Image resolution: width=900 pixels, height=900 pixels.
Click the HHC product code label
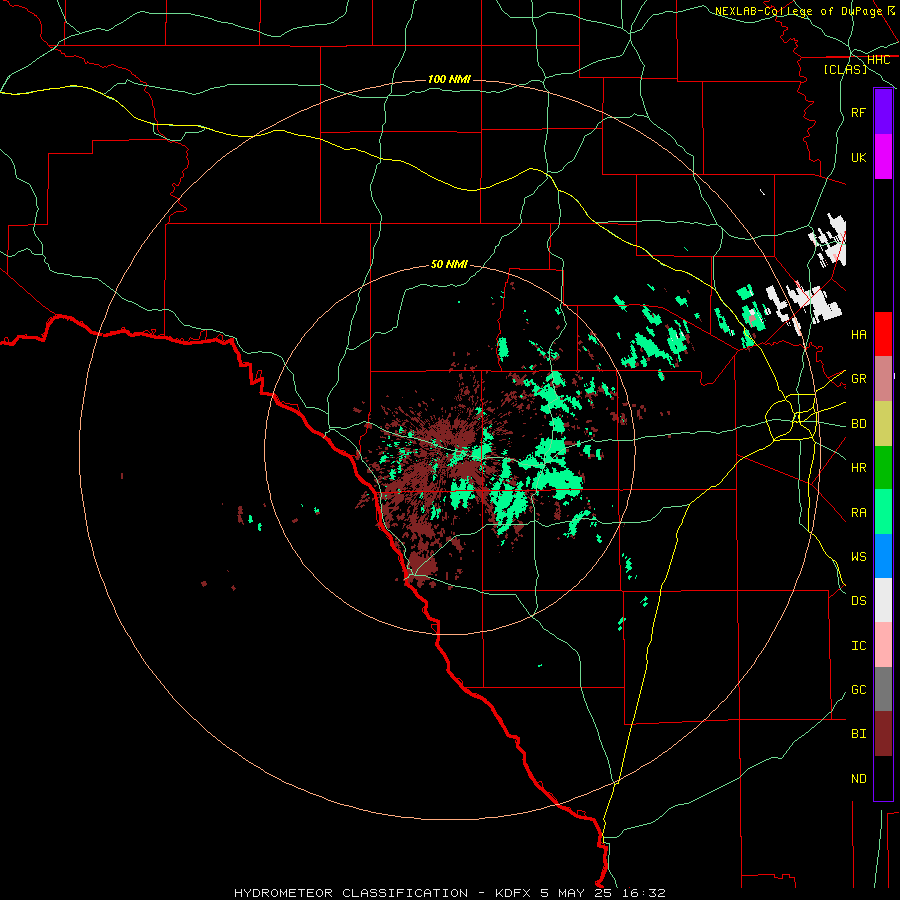878,60
